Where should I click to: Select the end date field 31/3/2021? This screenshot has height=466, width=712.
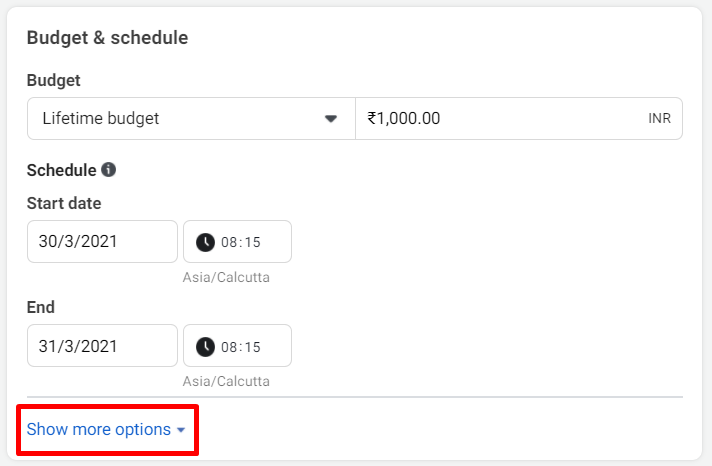[x=102, y=346]
